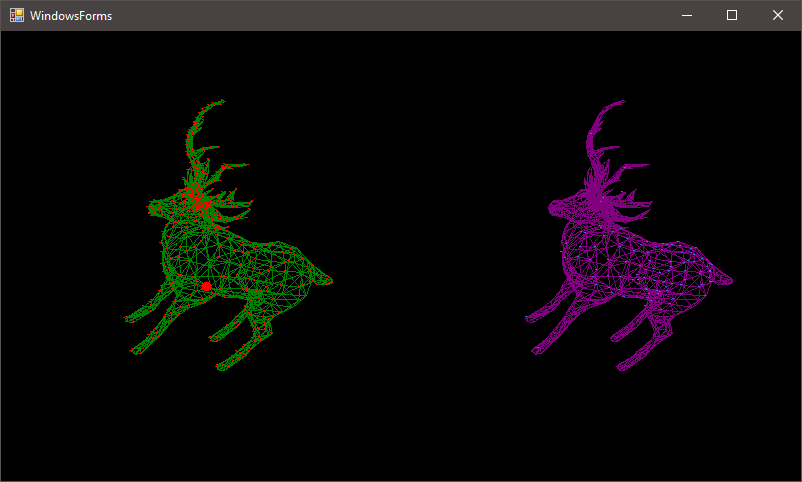802x482 pixels.
Task: Click the tallest antler tip of purple deer
Action: [x=623, y=101]
